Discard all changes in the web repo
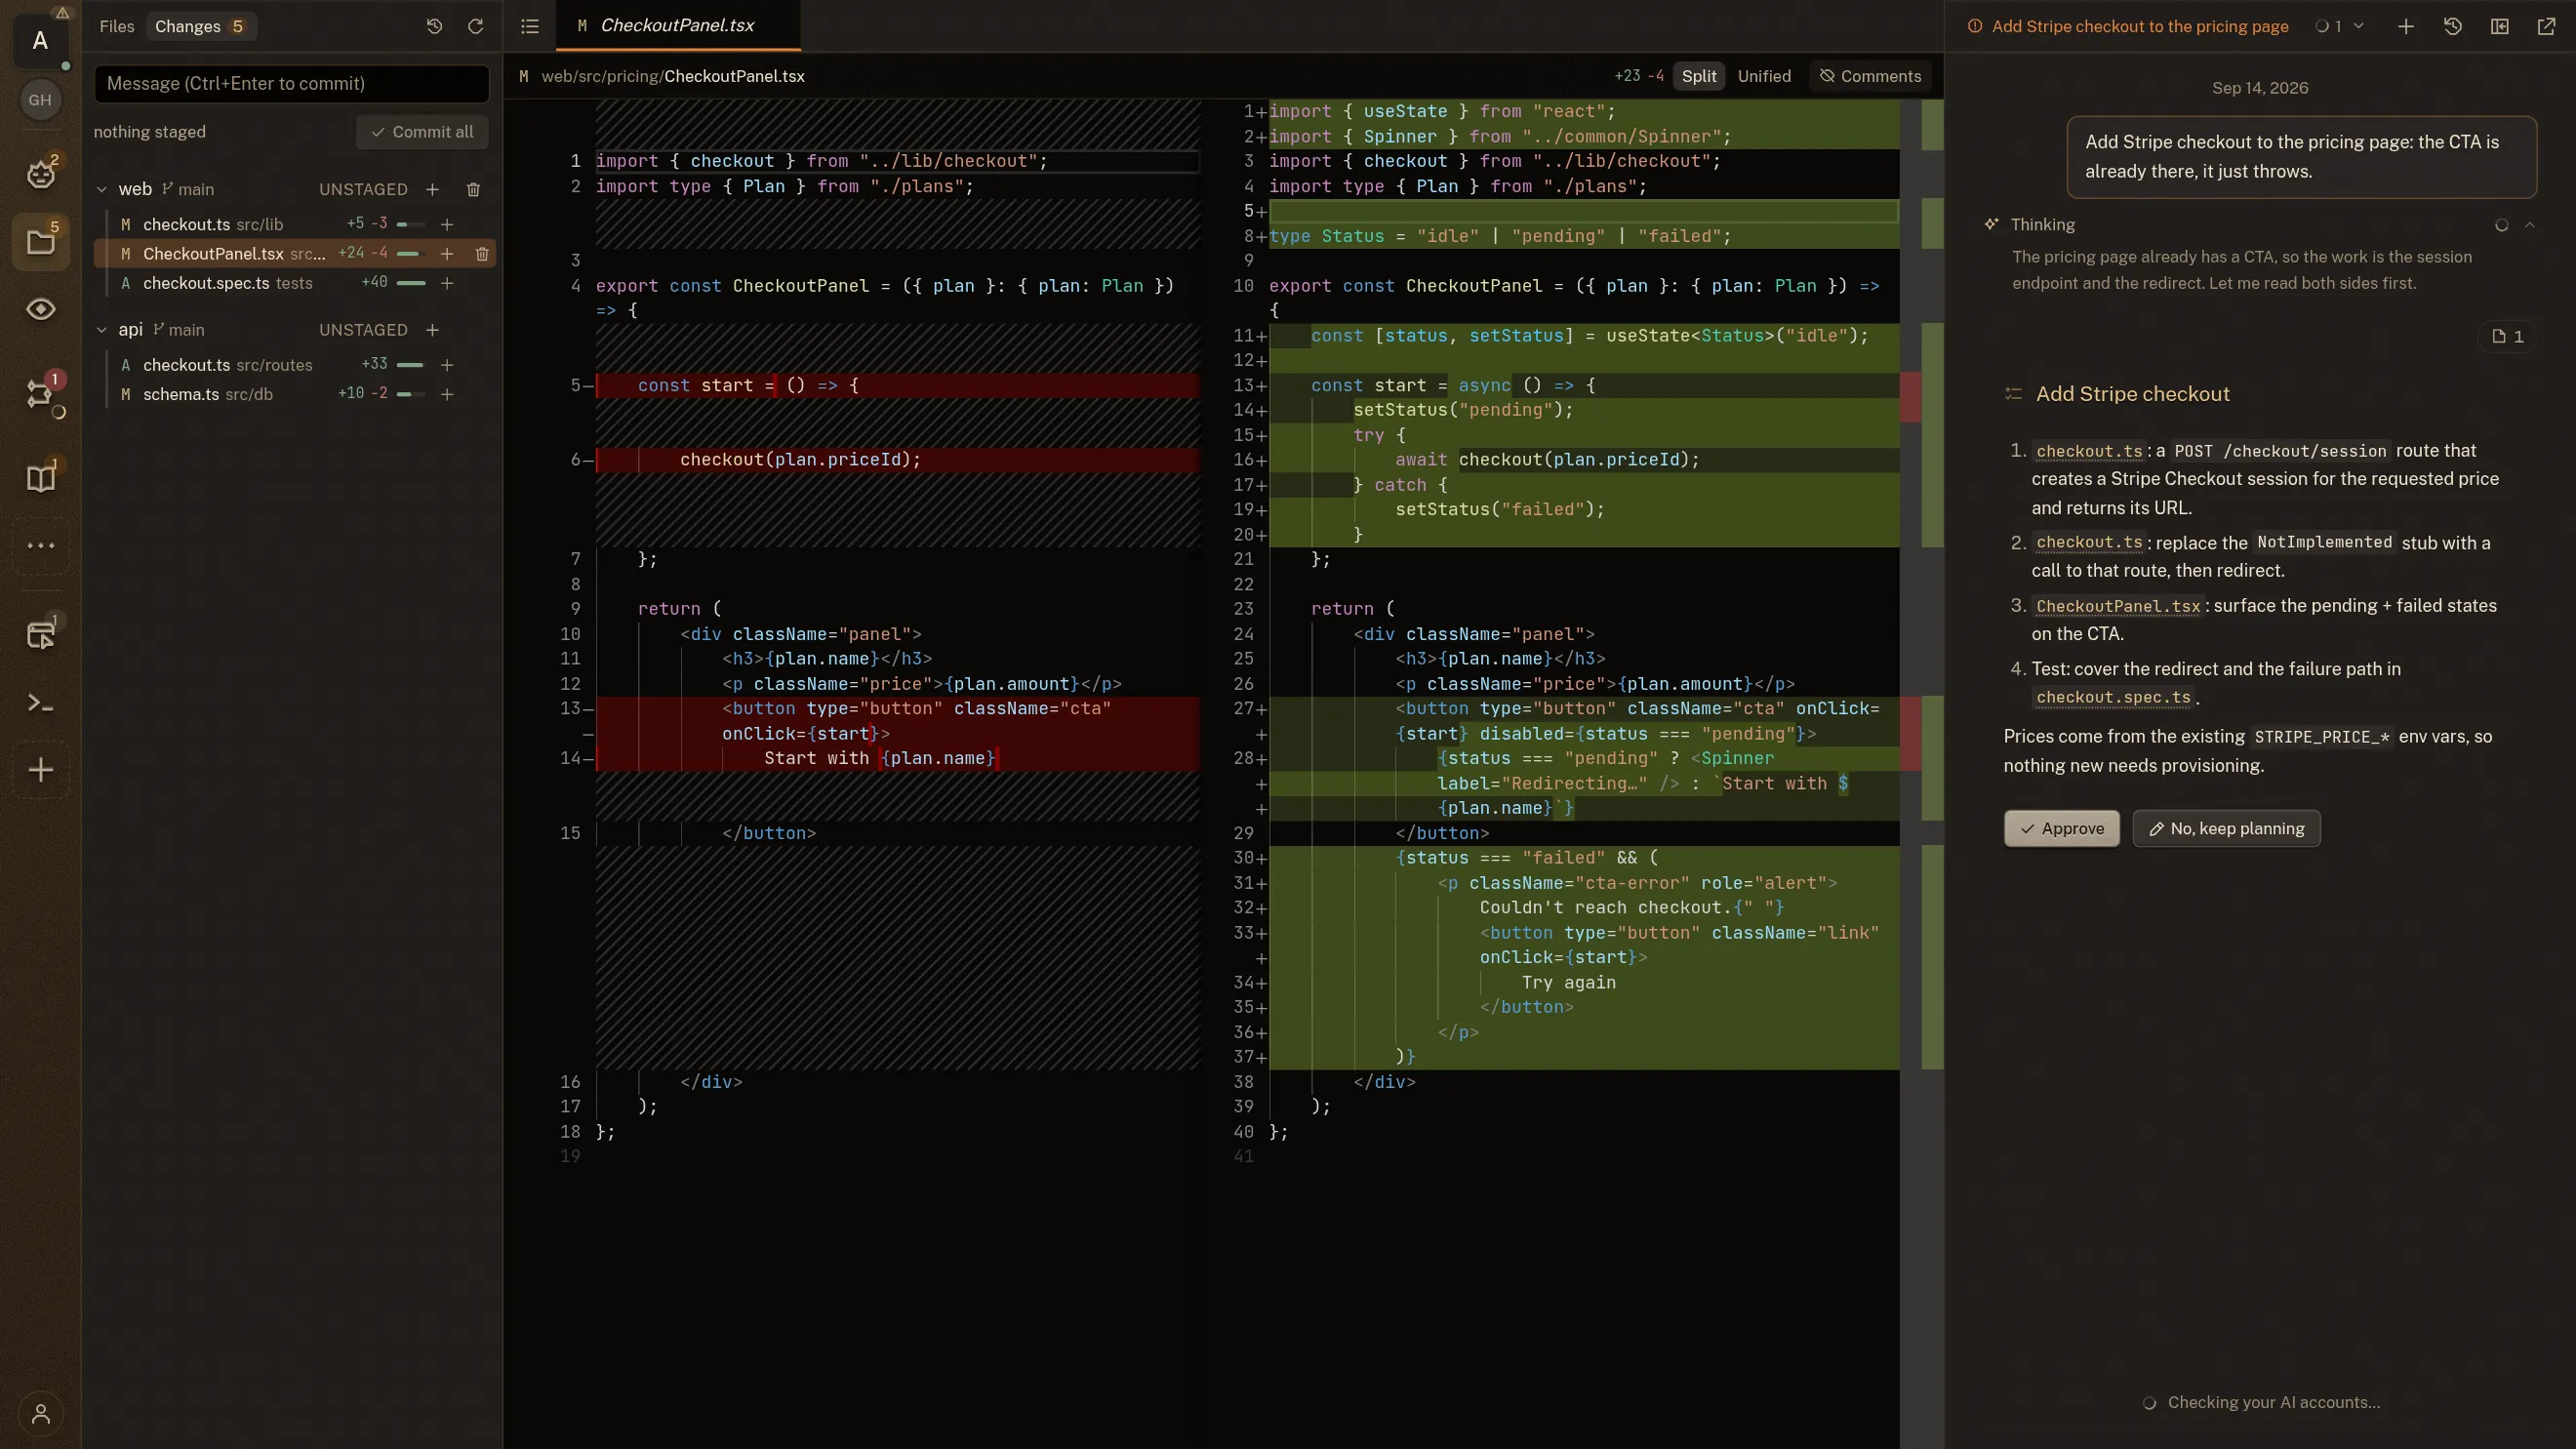 [473, 189]
